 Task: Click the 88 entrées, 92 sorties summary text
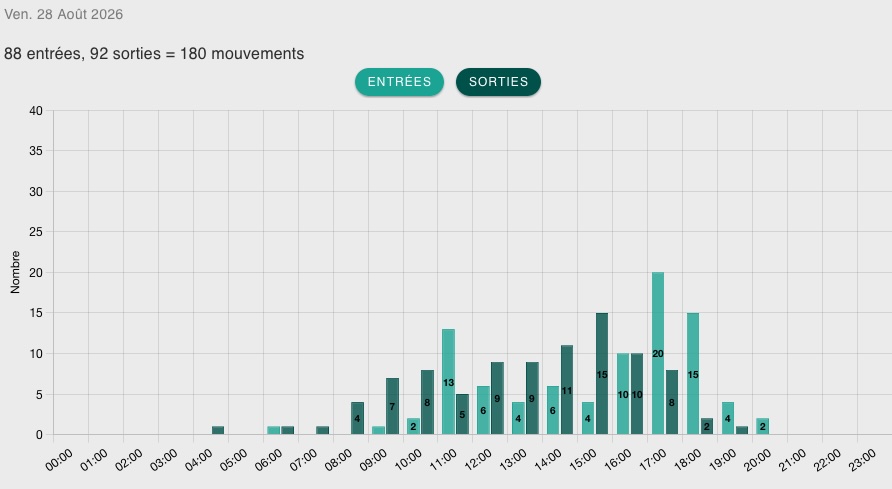154,53
